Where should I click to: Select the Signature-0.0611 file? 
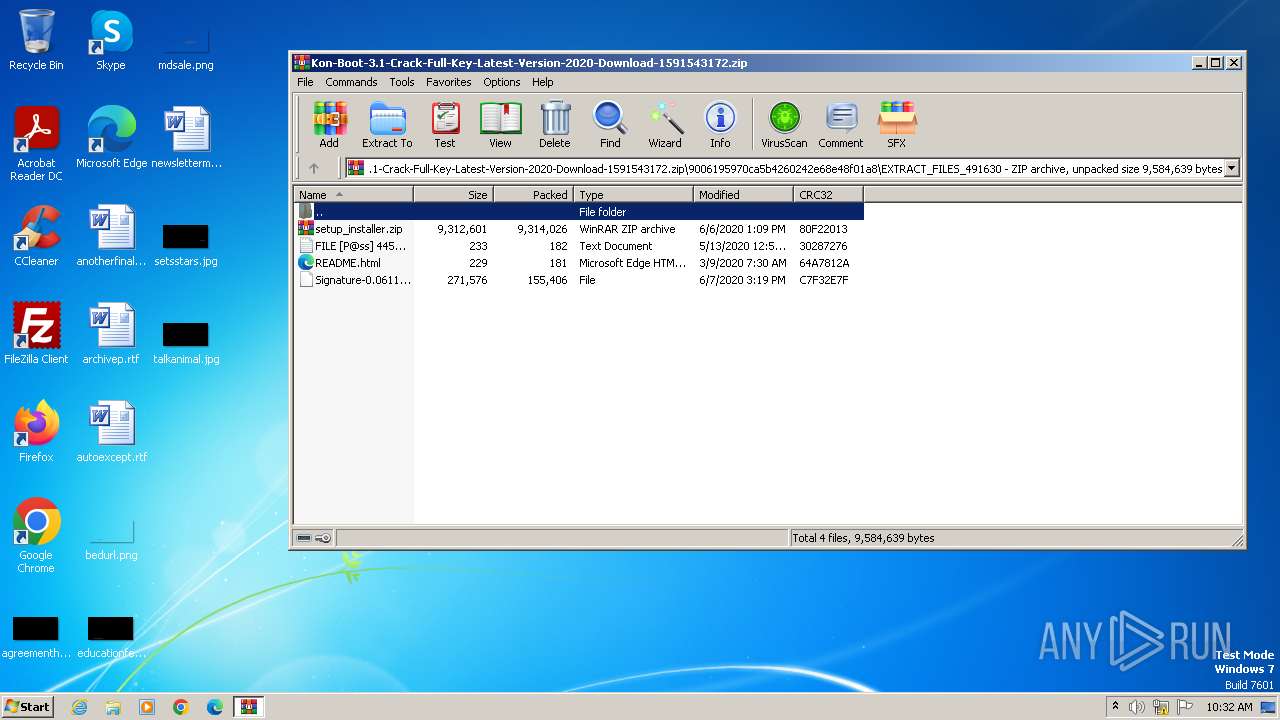tap(579, 280)
